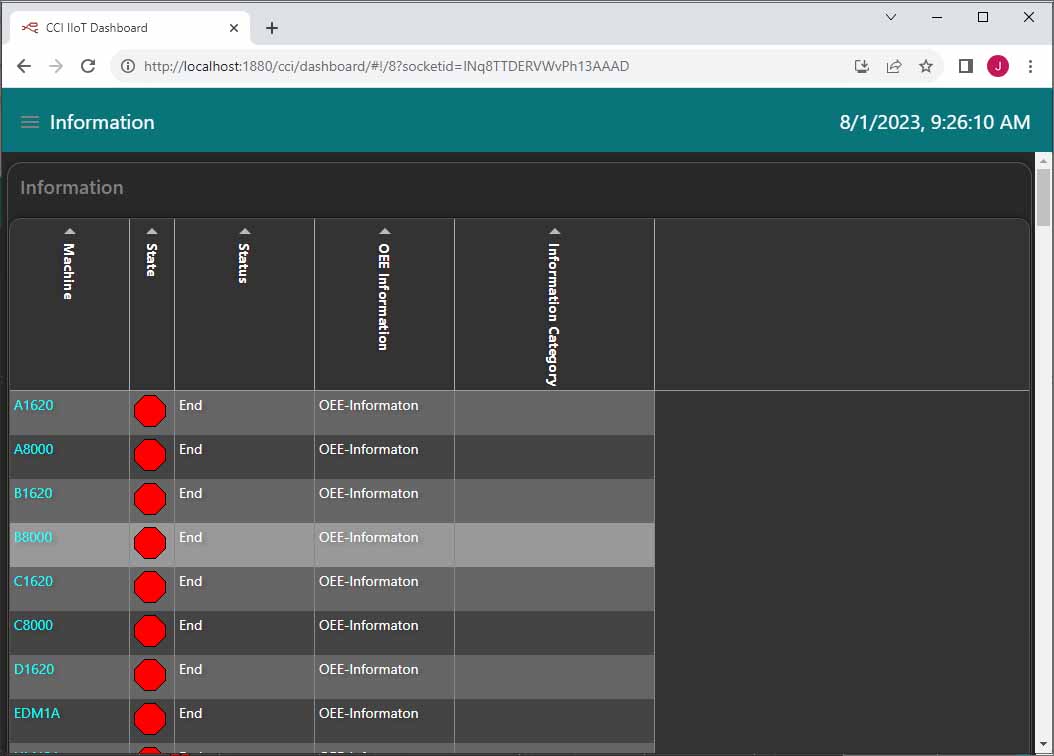The image size is (1054, 756).
Task: Open machine A8000 link
Action: (x=34, y=450)
